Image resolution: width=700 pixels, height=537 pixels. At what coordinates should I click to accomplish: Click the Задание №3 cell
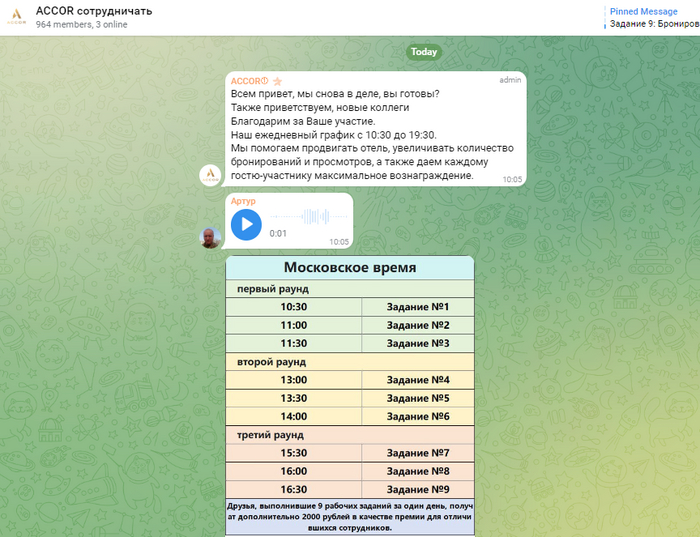[418, 344]
